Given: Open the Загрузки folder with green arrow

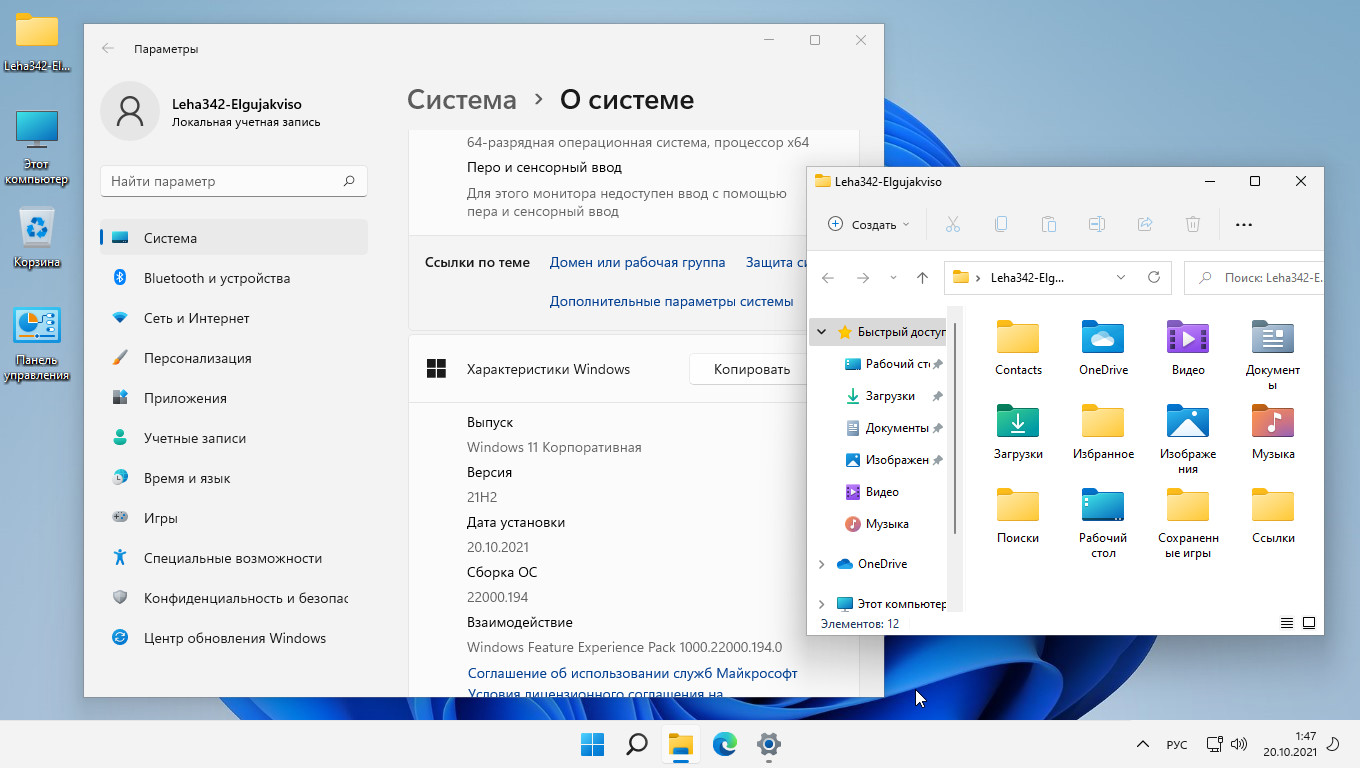Looking at the screenshot, I should [1018, 432].
